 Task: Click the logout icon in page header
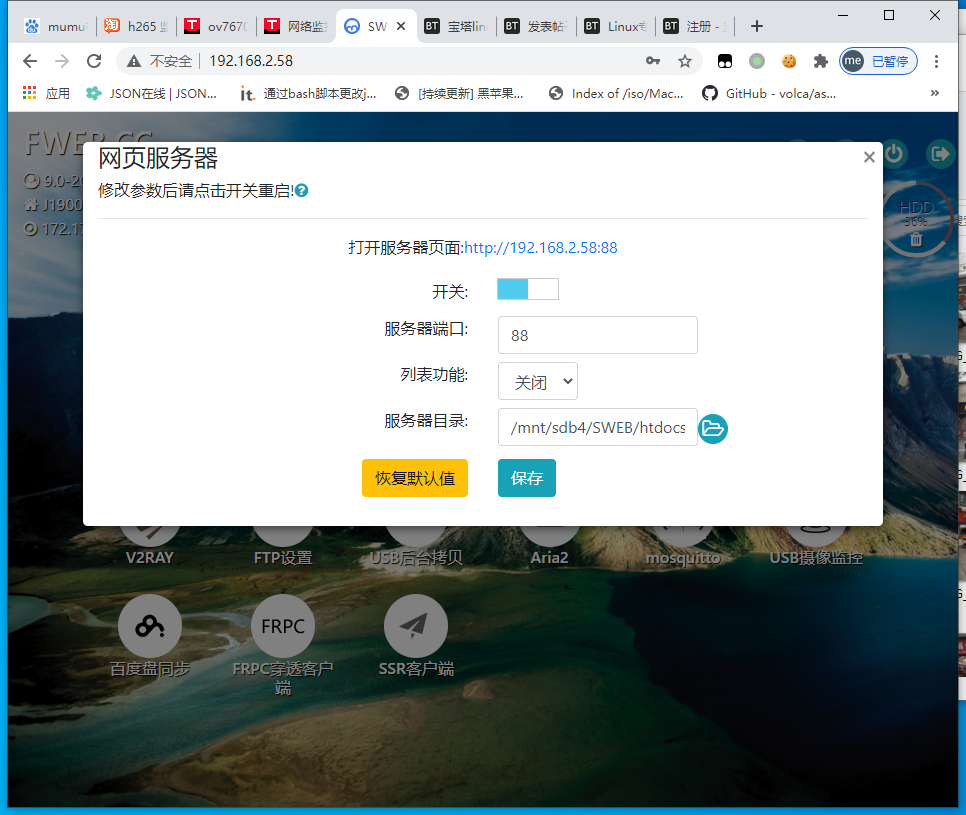tap(940, 153)
